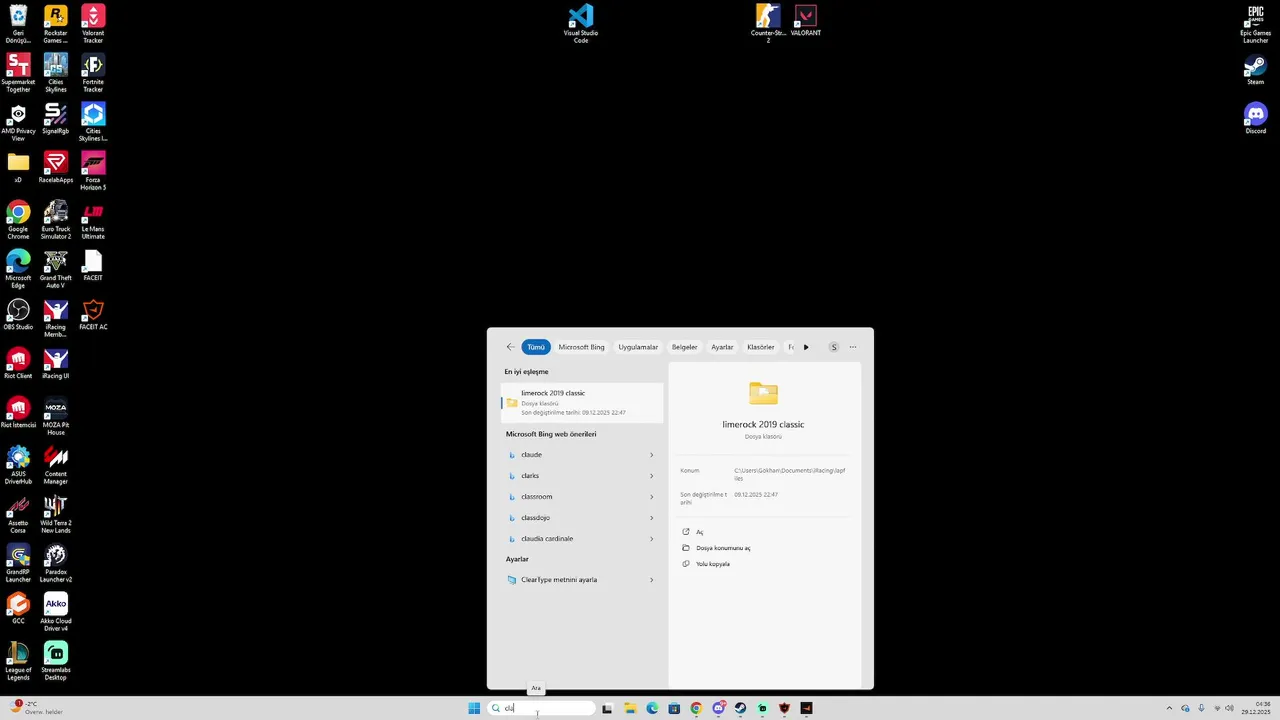This screenshot has height=720, width=1280.
Task: Switch to the Uygulamalar filter tab
Action: pos(638,347)
